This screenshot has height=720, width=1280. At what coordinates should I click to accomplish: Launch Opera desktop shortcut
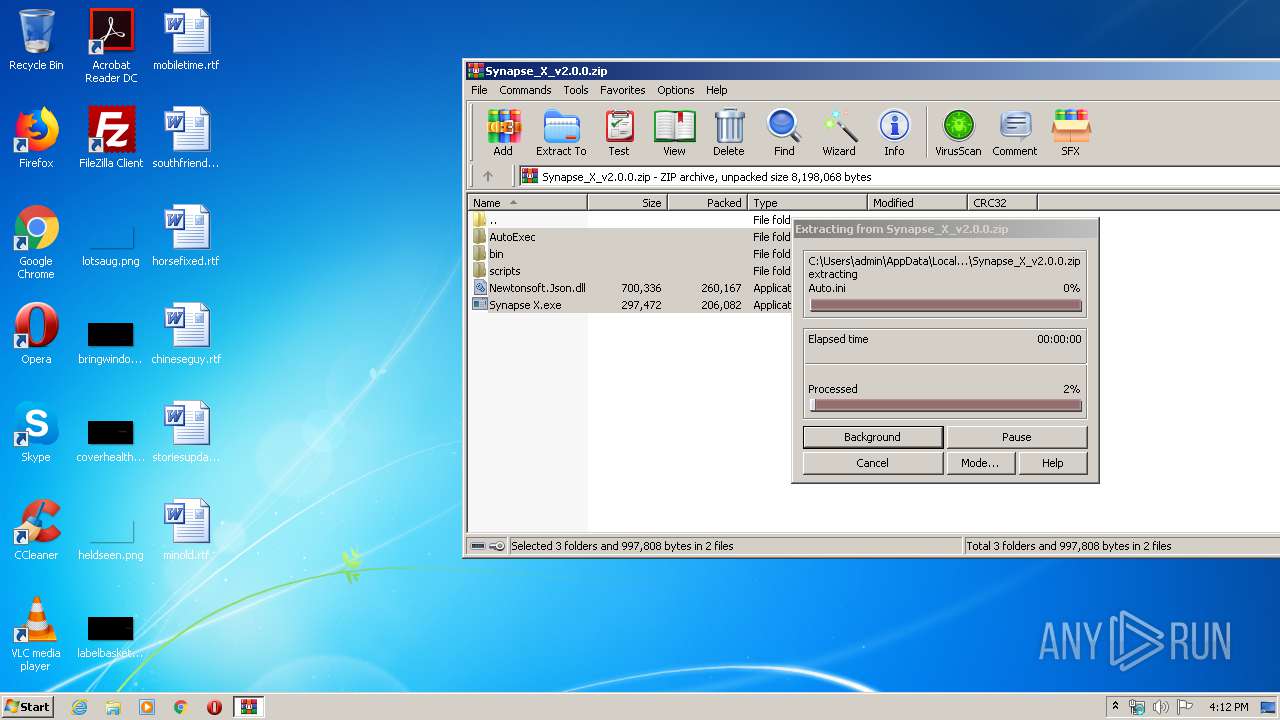[x=36, y=334]
